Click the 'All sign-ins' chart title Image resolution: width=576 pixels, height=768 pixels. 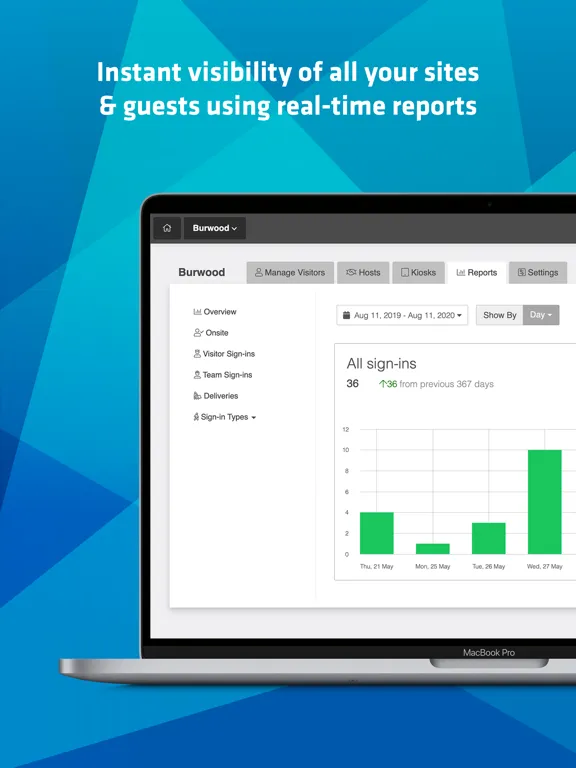click(x=382, y=363)
